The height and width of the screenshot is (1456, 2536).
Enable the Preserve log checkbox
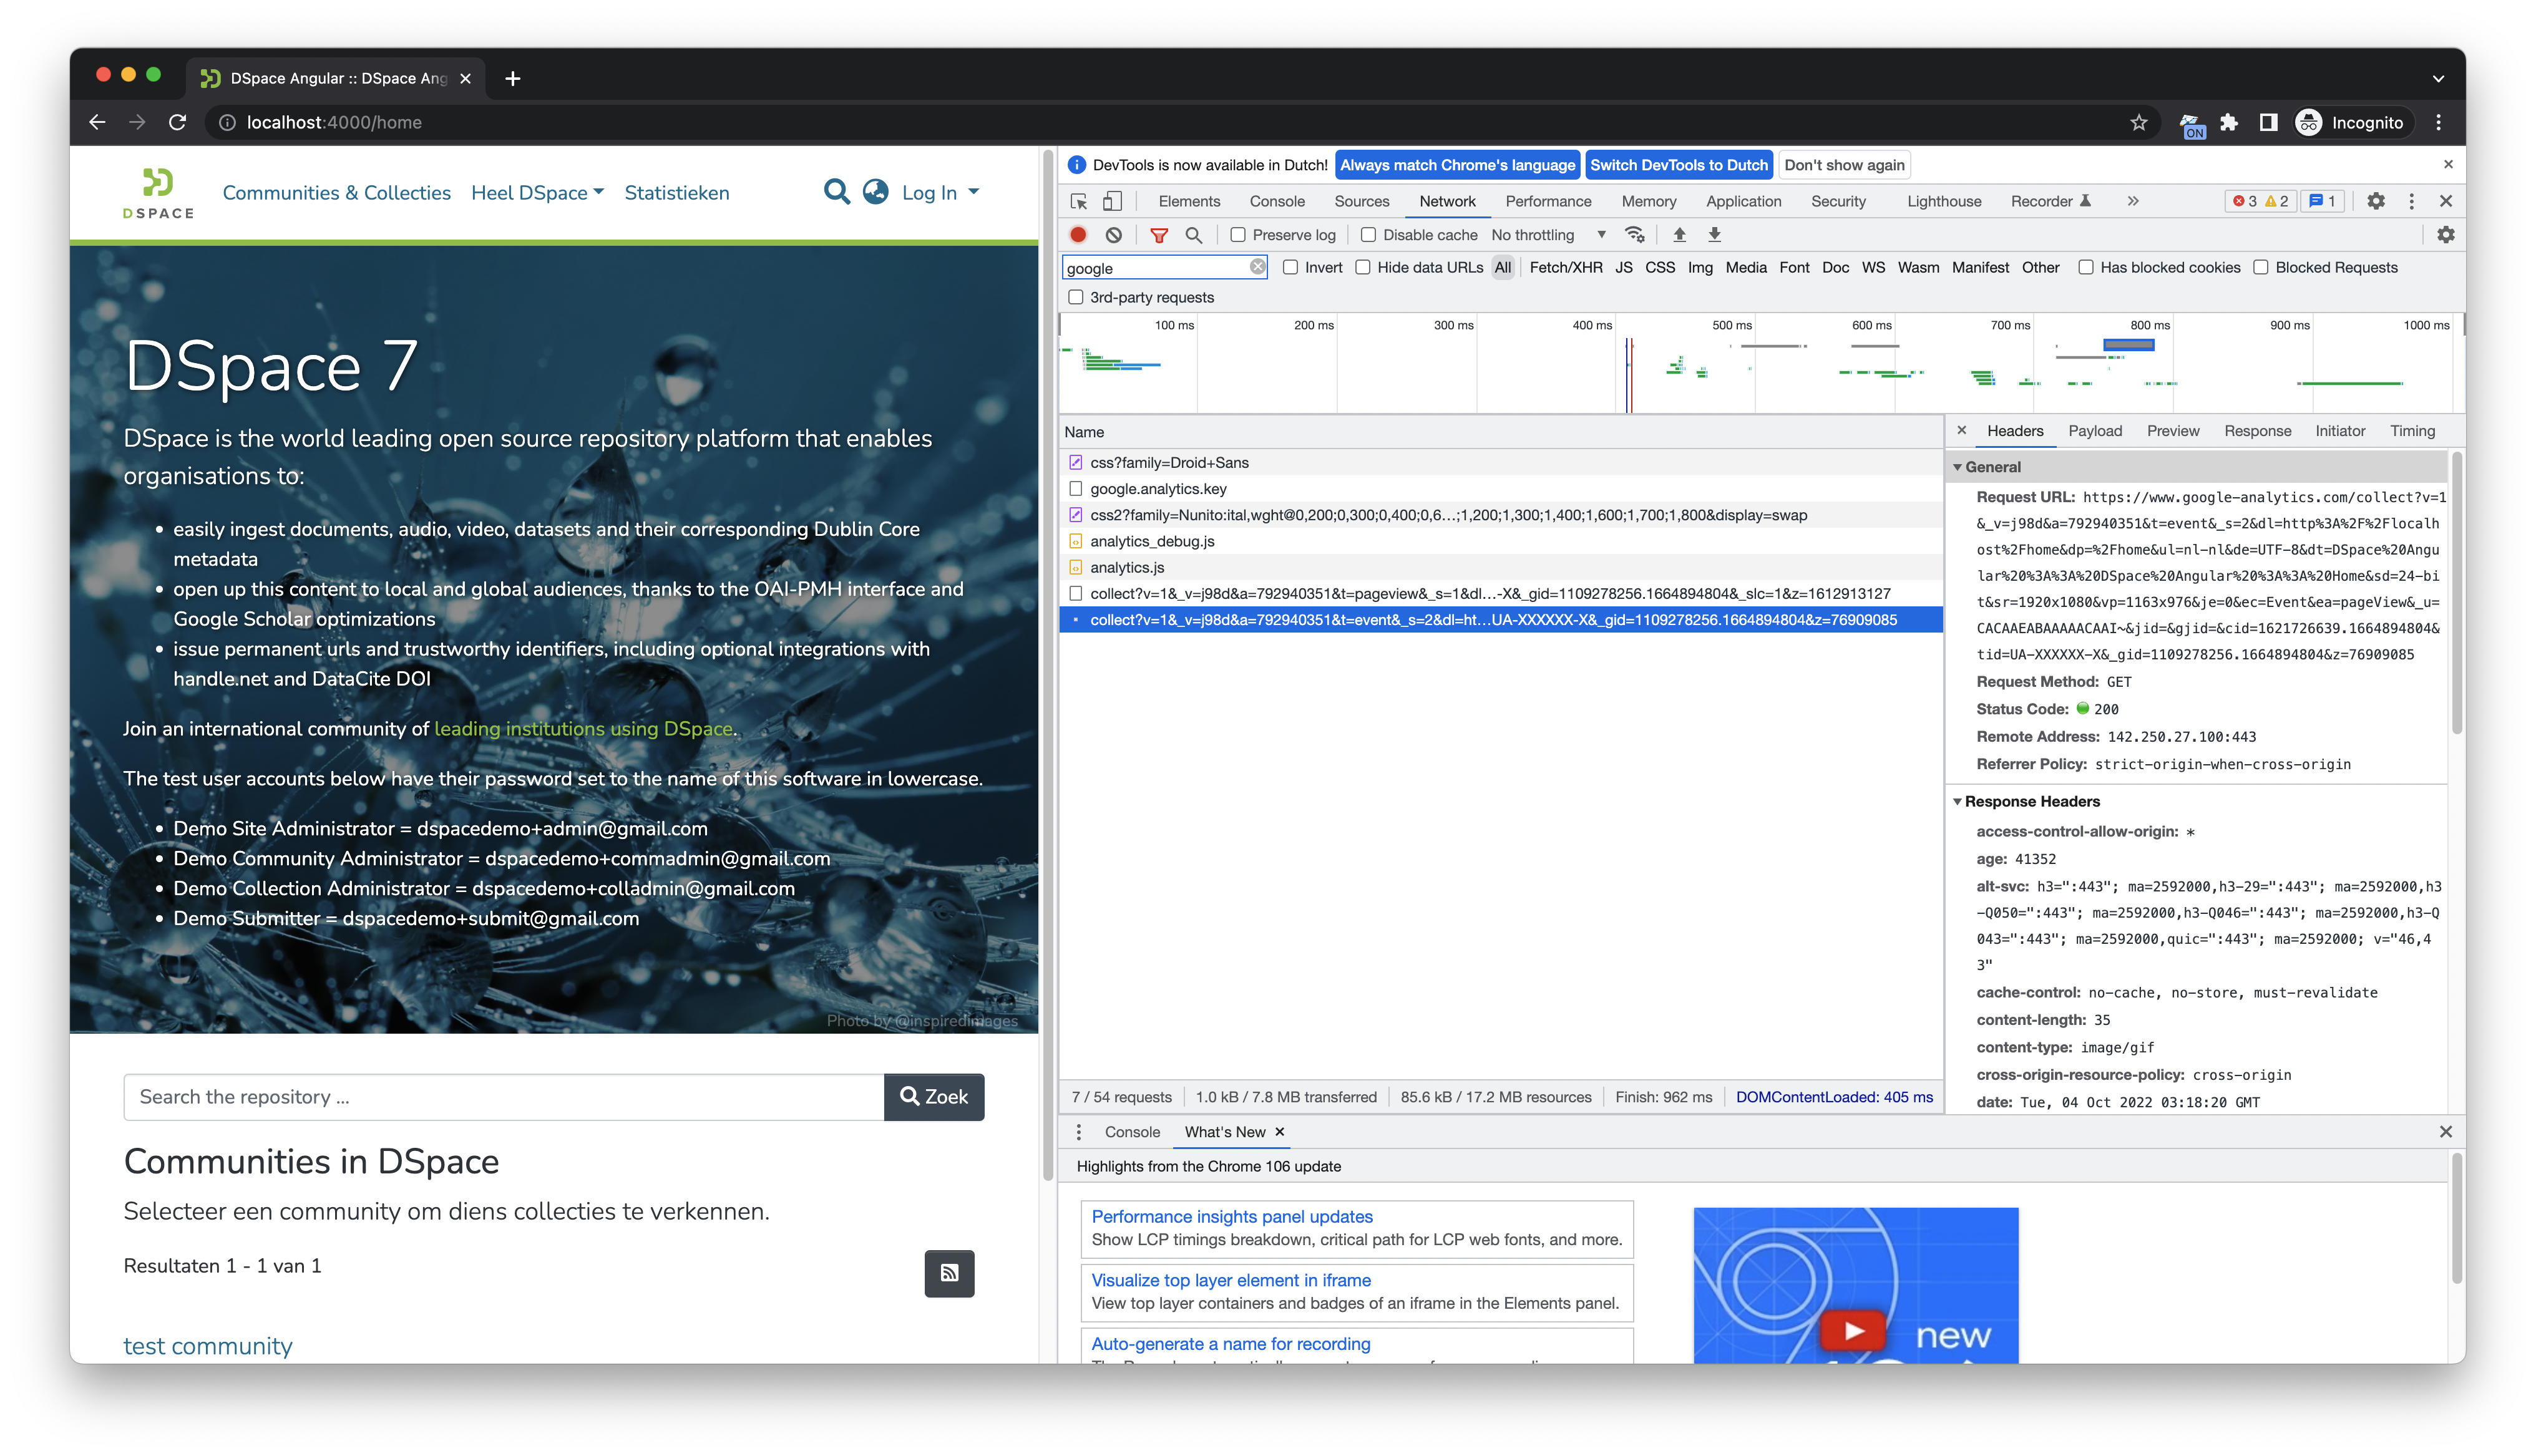coord(1238,235)
